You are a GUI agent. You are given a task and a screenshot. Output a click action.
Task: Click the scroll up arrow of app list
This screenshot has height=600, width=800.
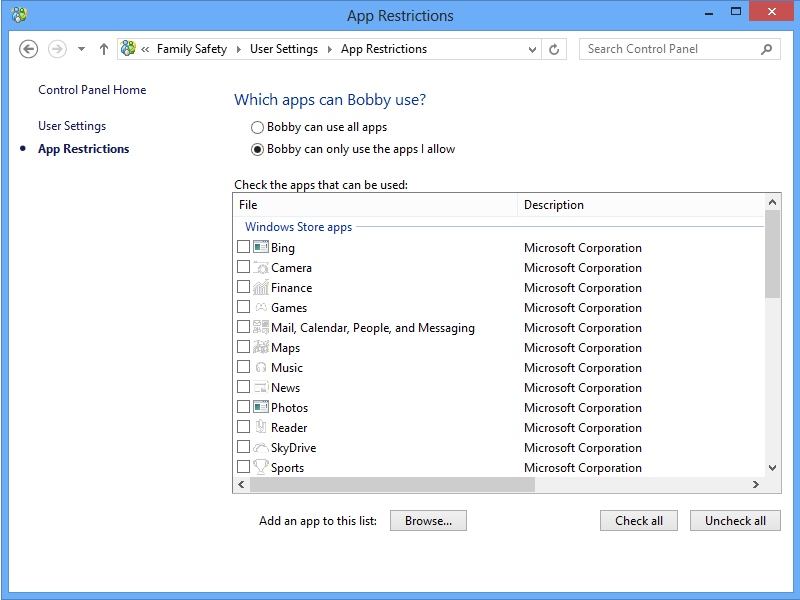772,203
